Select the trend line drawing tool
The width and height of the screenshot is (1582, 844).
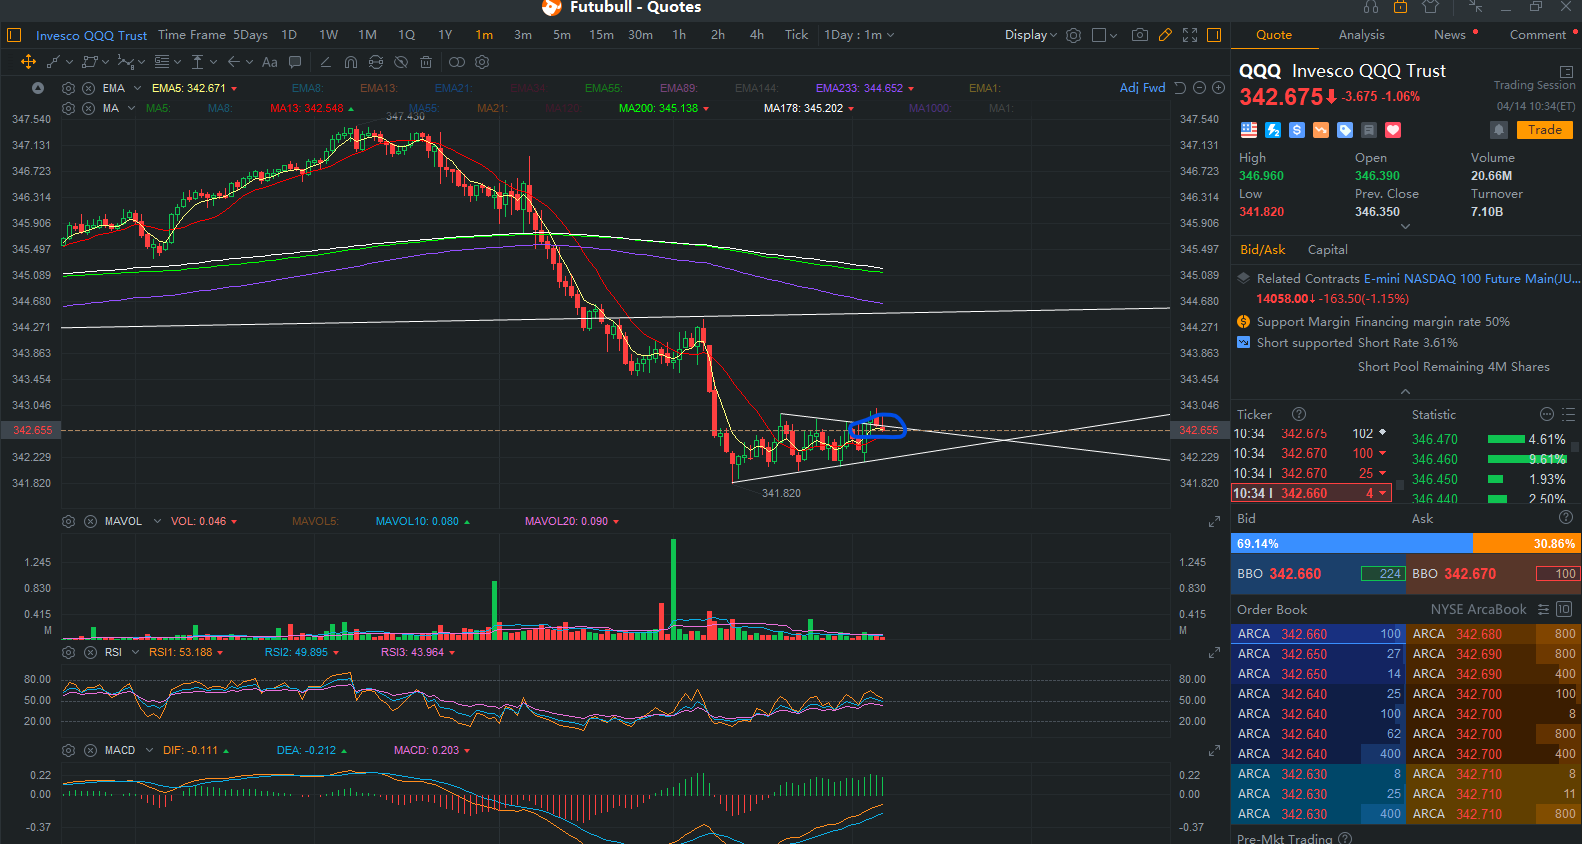pyautogui.click(x=54, y=62)
